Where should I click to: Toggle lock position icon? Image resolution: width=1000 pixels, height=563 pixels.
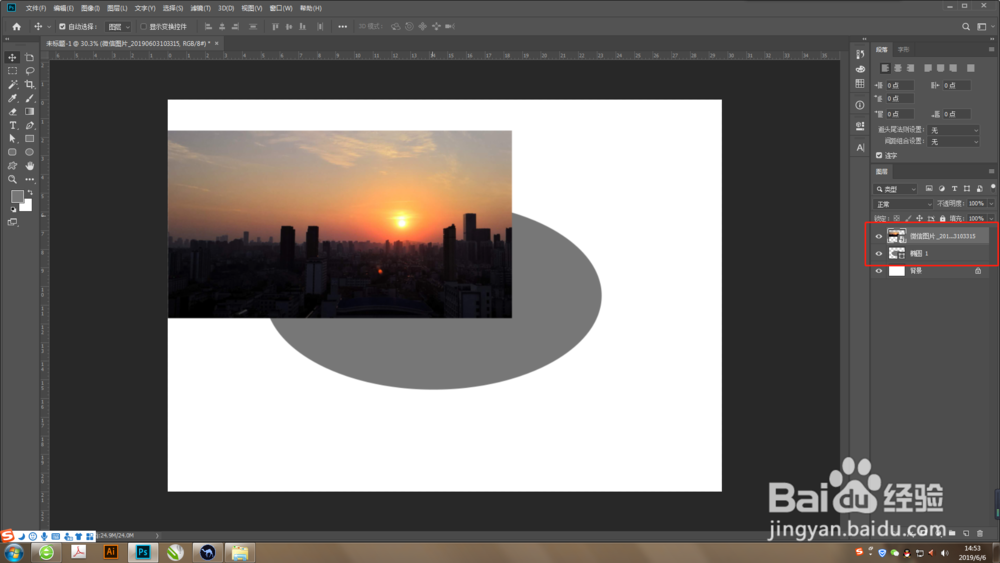(919, 219)
